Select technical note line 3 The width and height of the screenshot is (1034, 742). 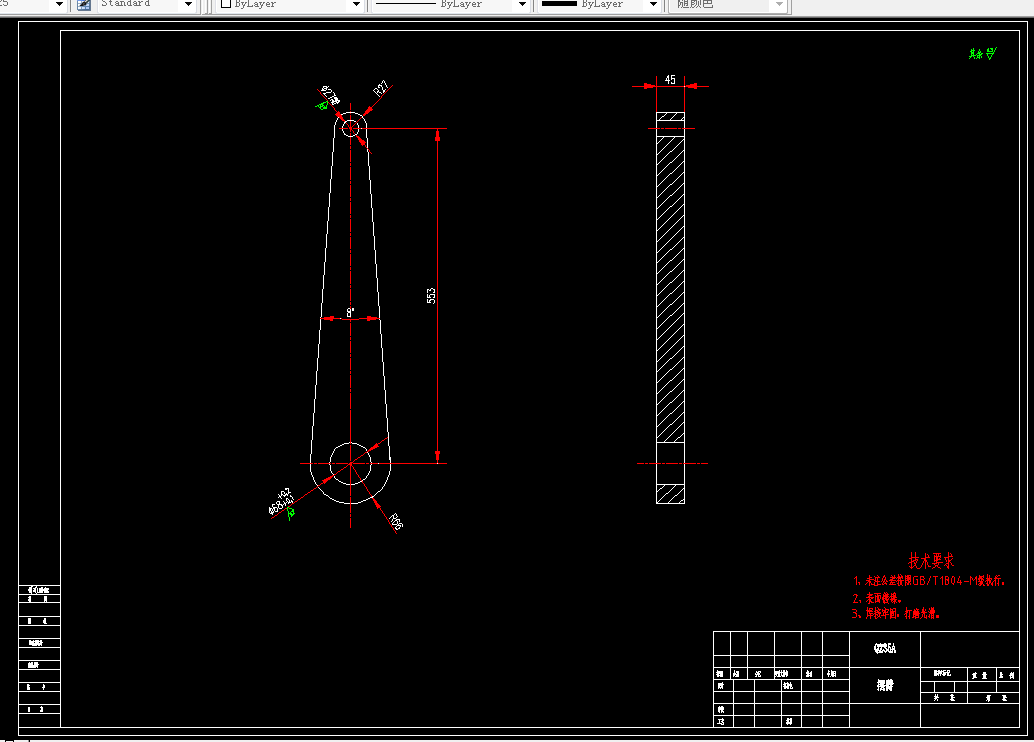895,613
